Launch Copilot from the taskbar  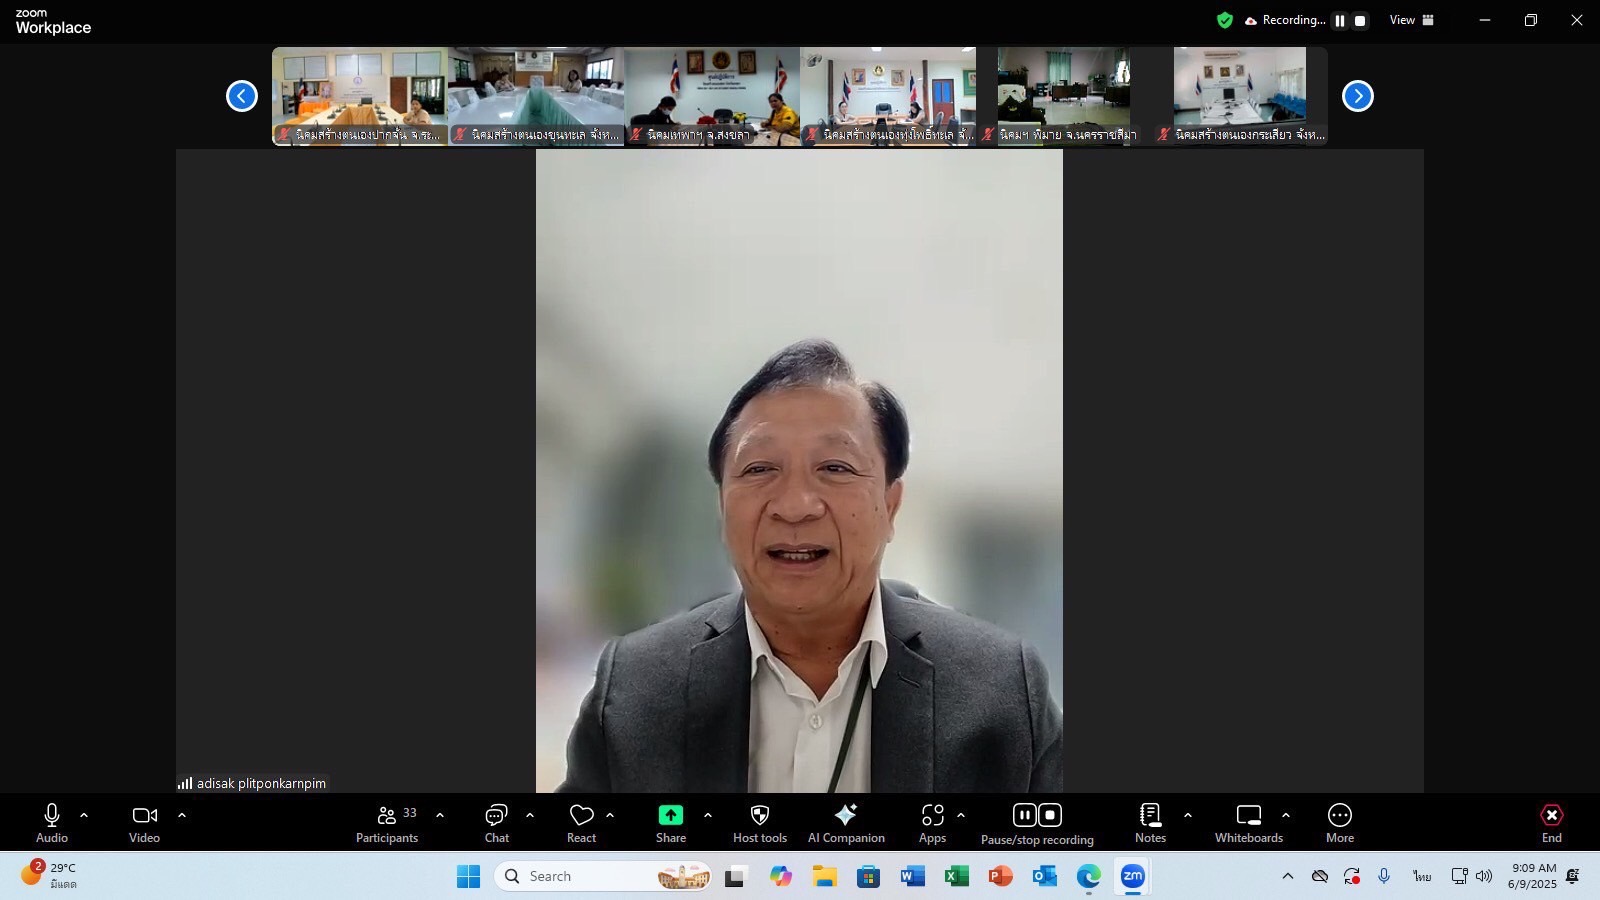pos(780,876)
